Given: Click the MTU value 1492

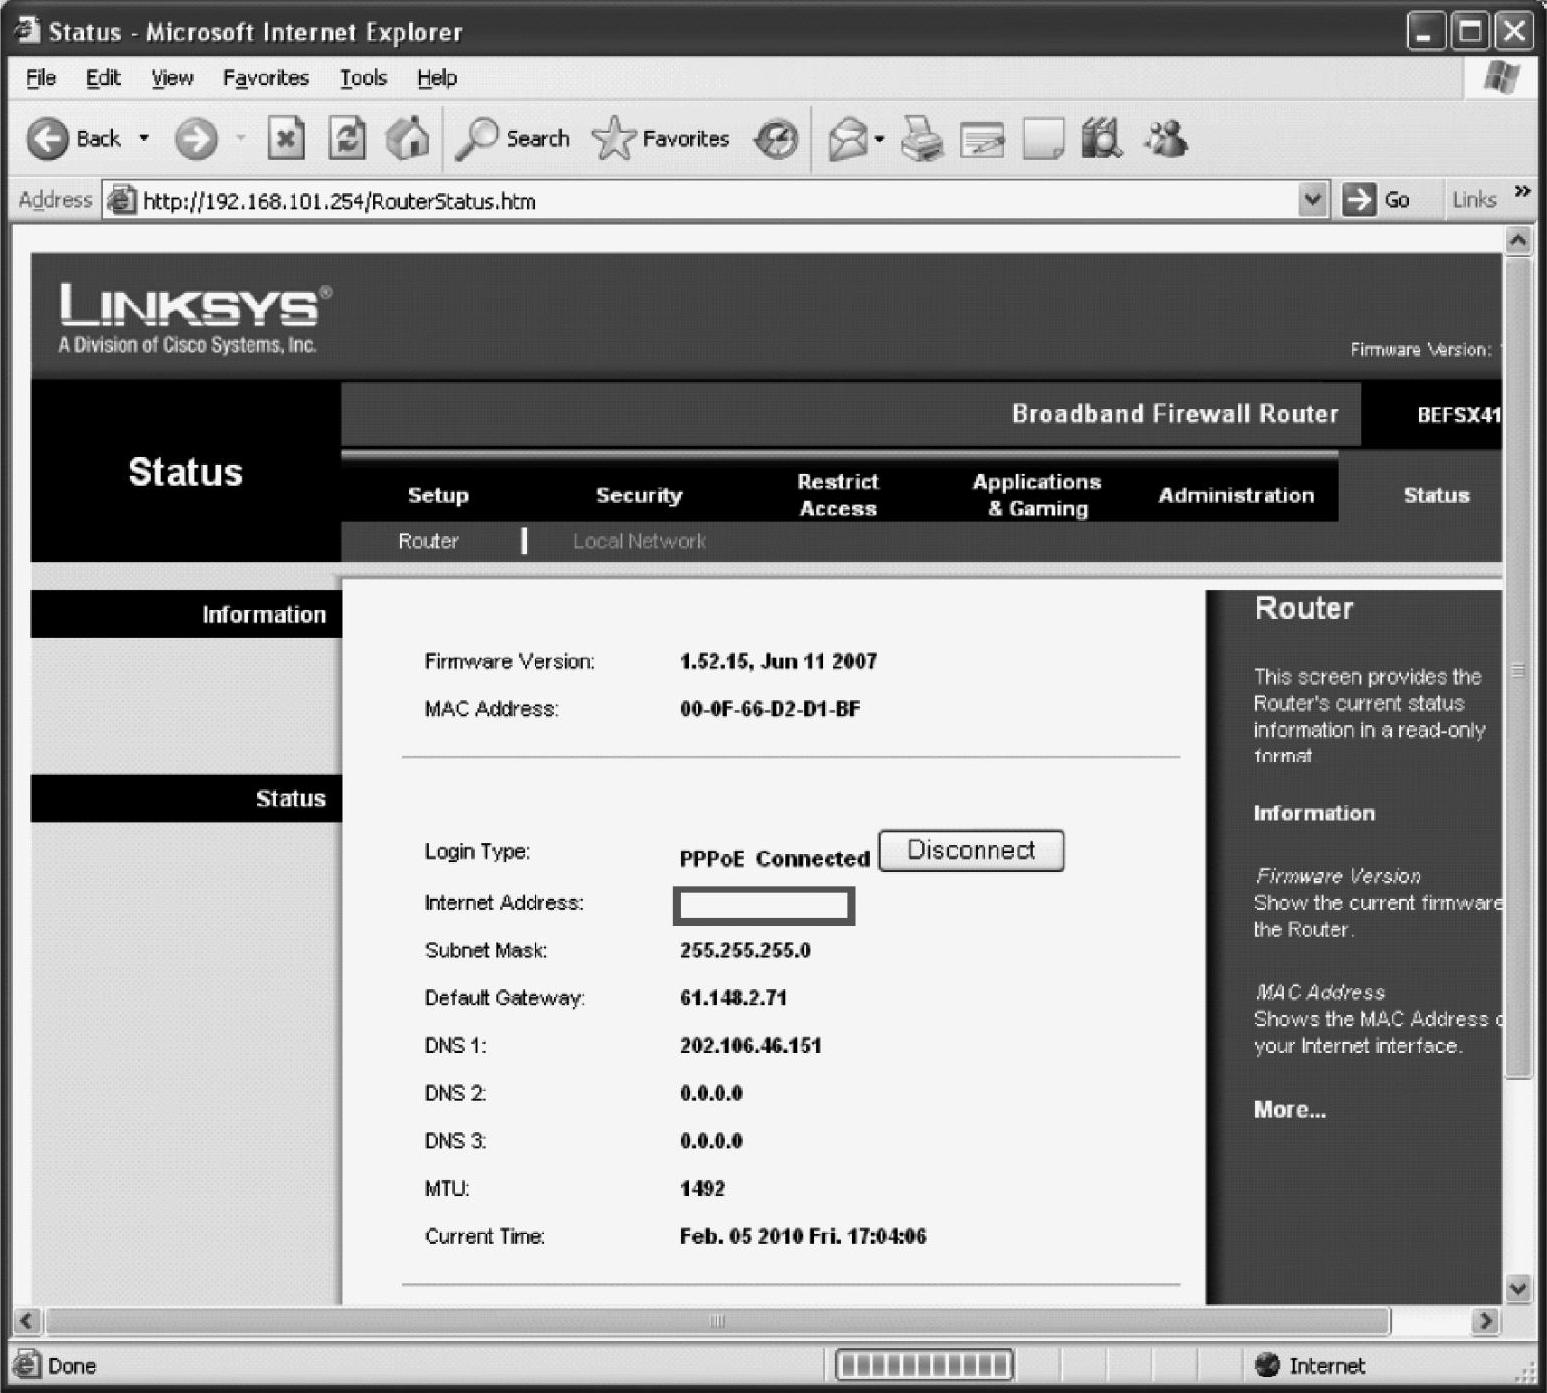Looking at the screenshot, I should (x=702, y=1189).
